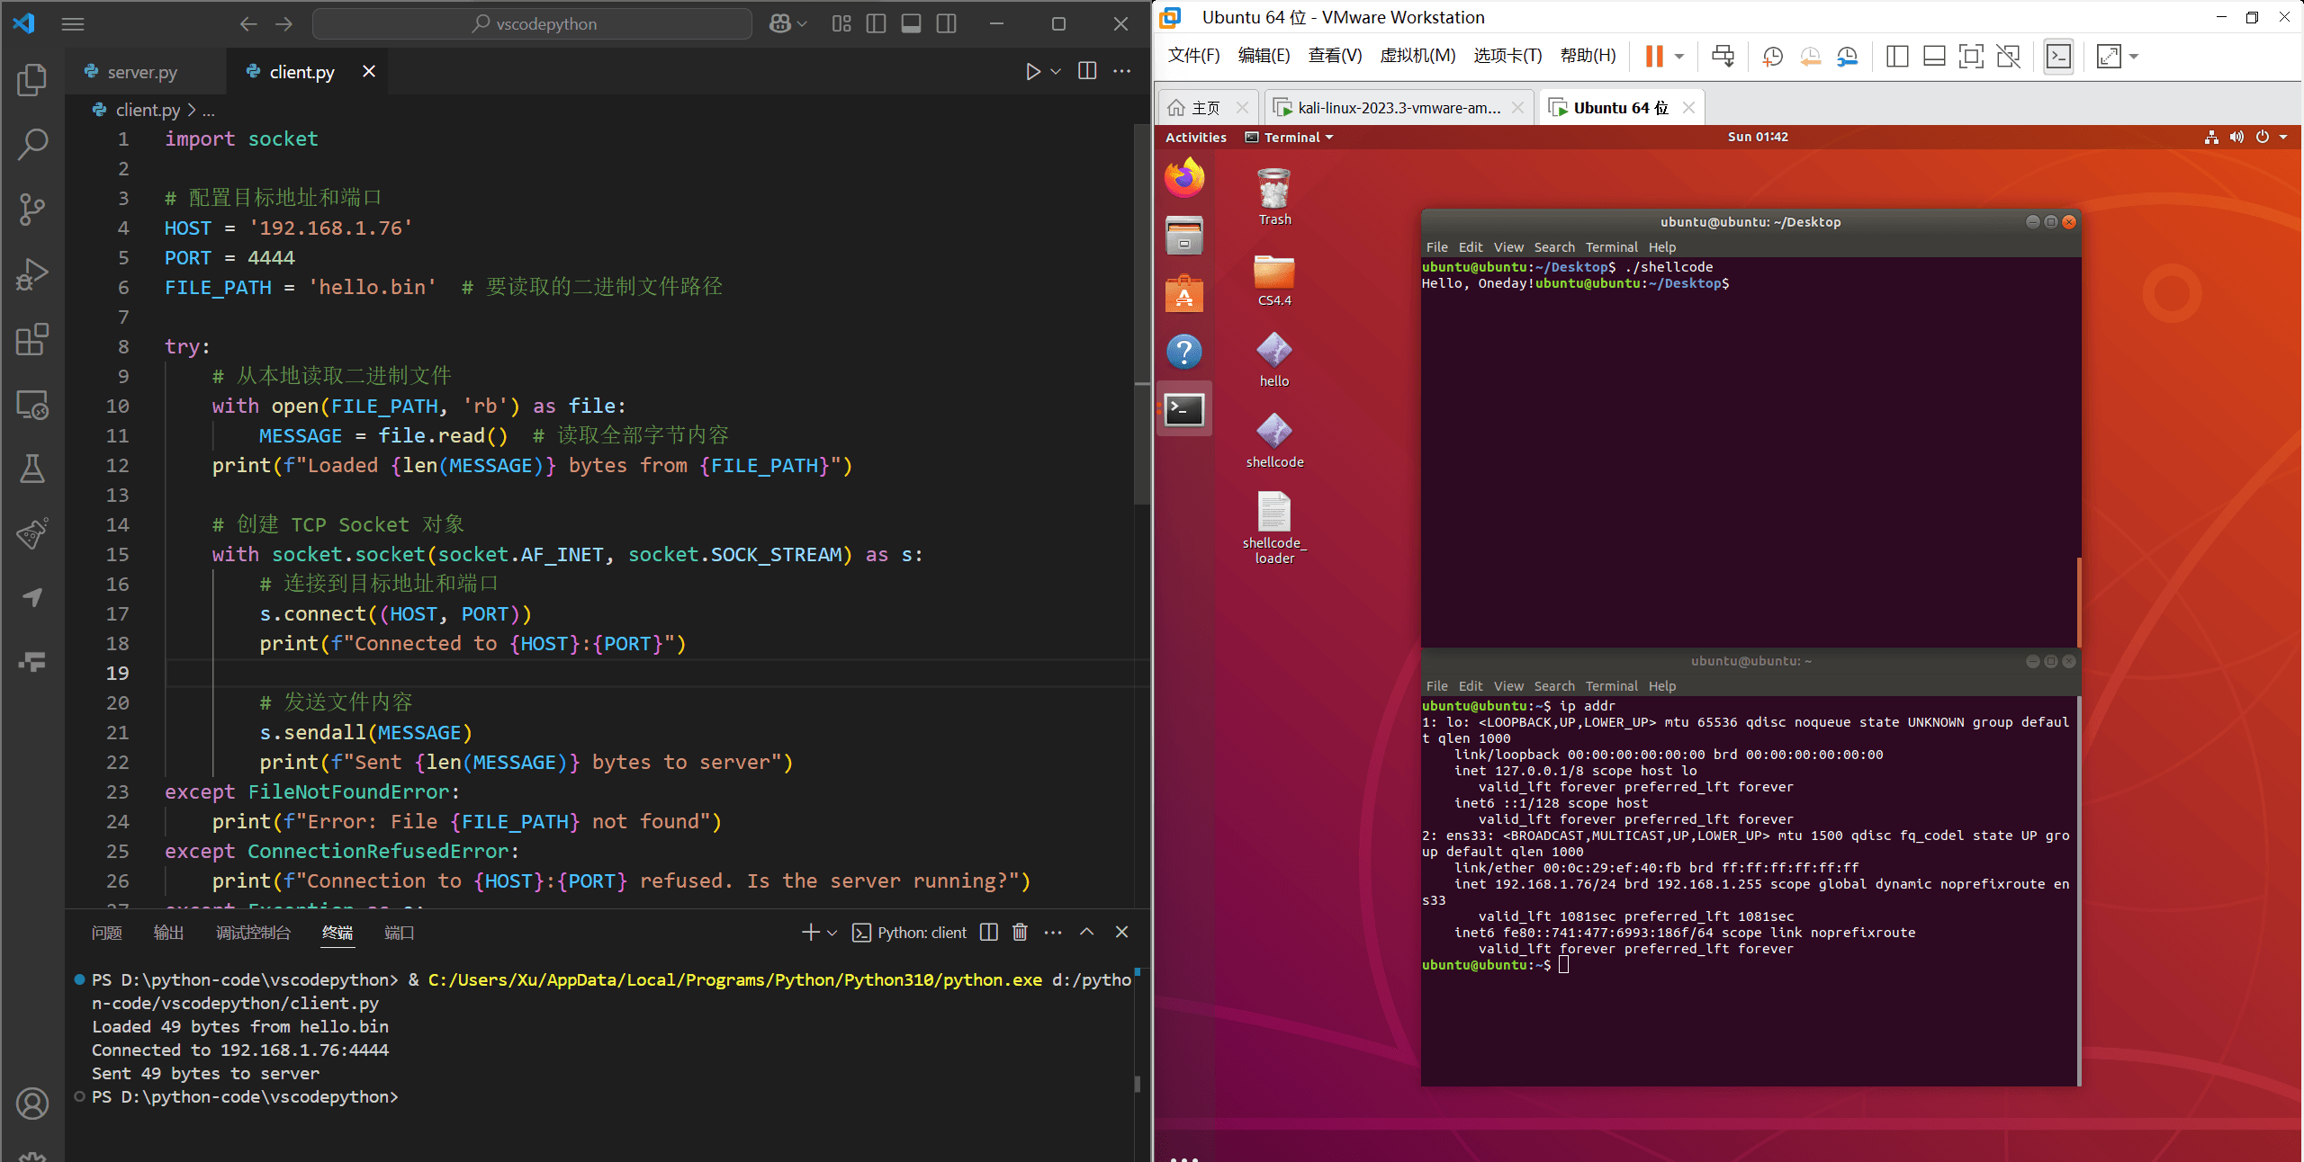Open the 虚拟机(M) menu in VMware
Image resolution: width=2304 pixels, height=1162 pixels.
(x=1416, y=56)
